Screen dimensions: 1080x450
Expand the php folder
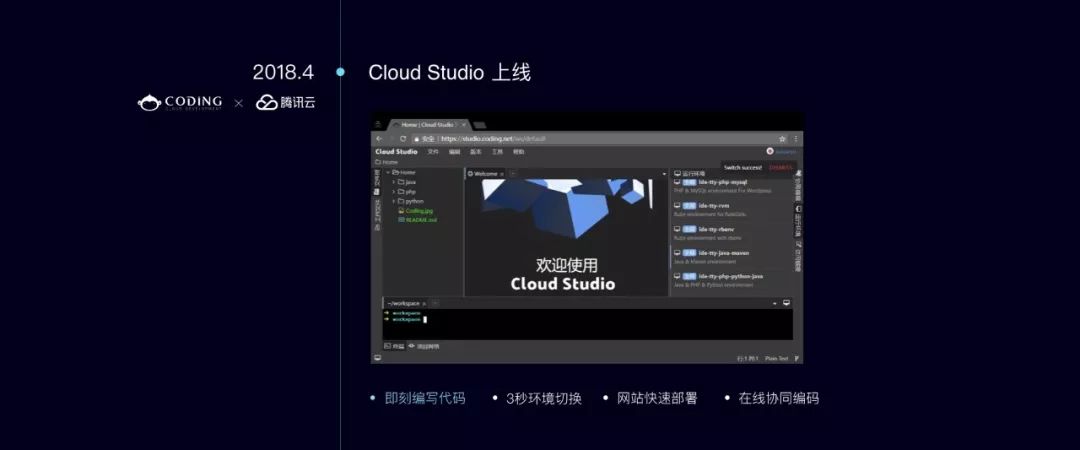click(x=394, y=192)
